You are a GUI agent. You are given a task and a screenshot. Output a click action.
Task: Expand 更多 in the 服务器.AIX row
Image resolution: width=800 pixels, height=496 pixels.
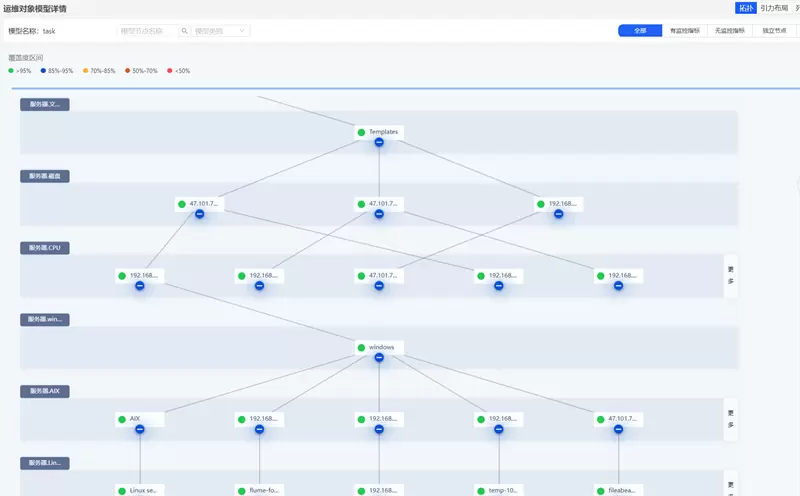(731, 419)
